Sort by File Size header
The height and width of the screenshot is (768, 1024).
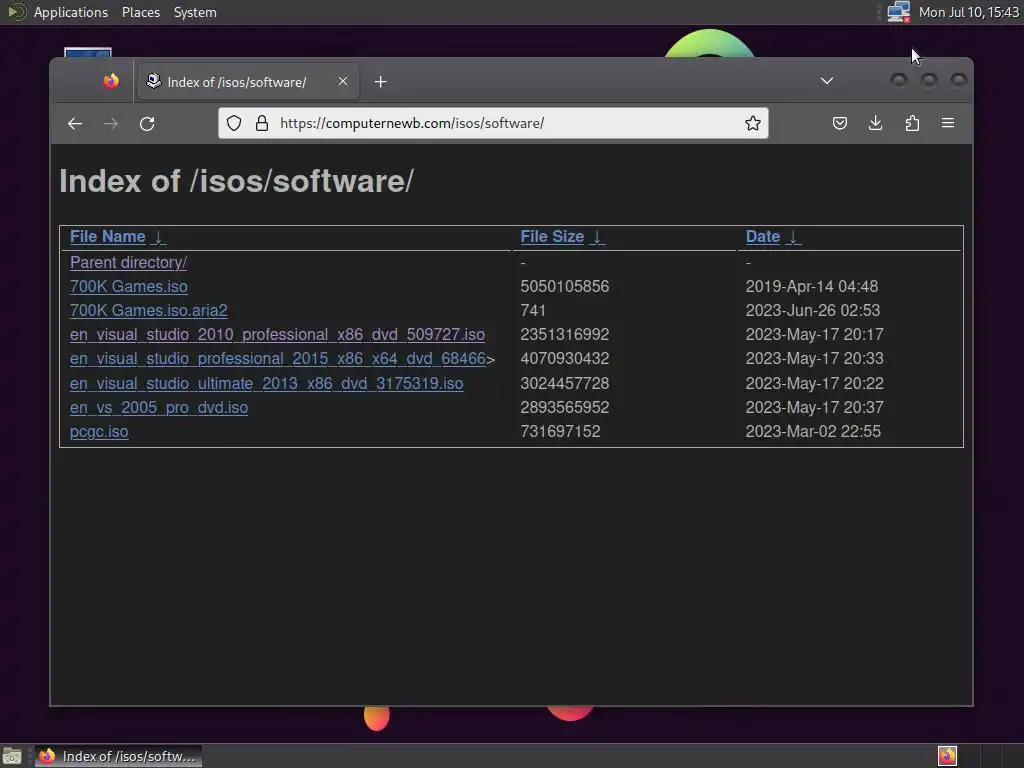tap(552, 236)
